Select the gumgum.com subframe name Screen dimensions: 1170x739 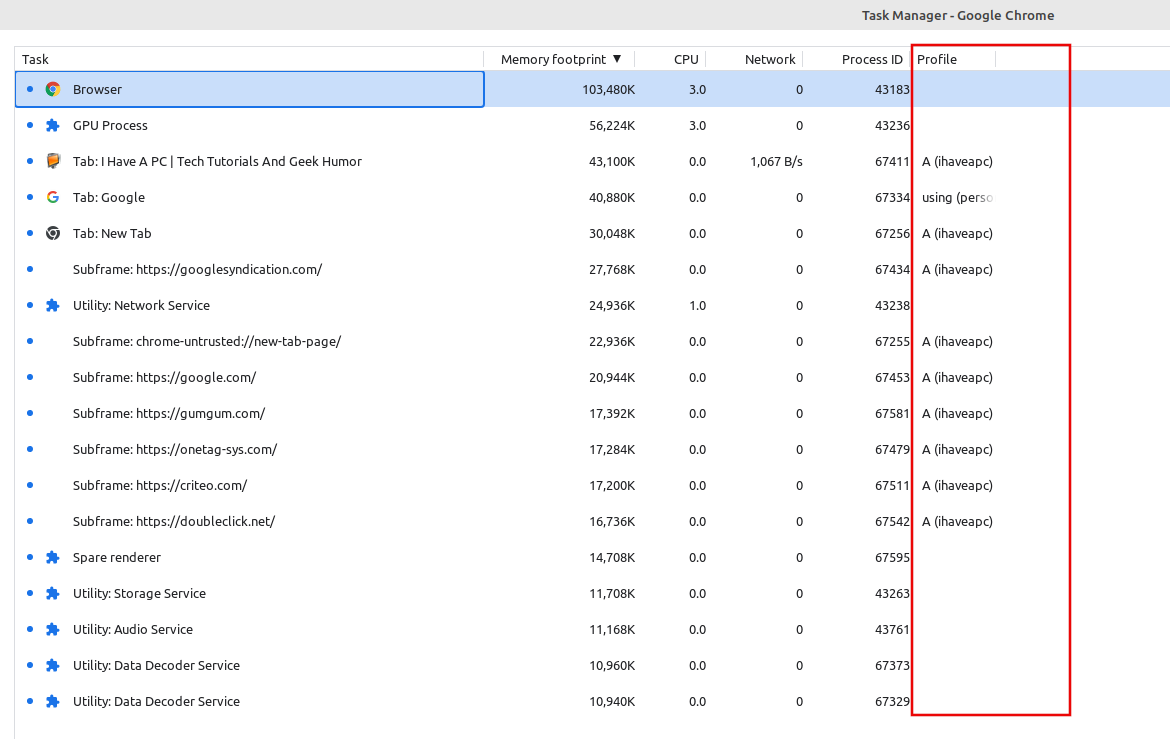pyautogui.click(x=169, y=414)
